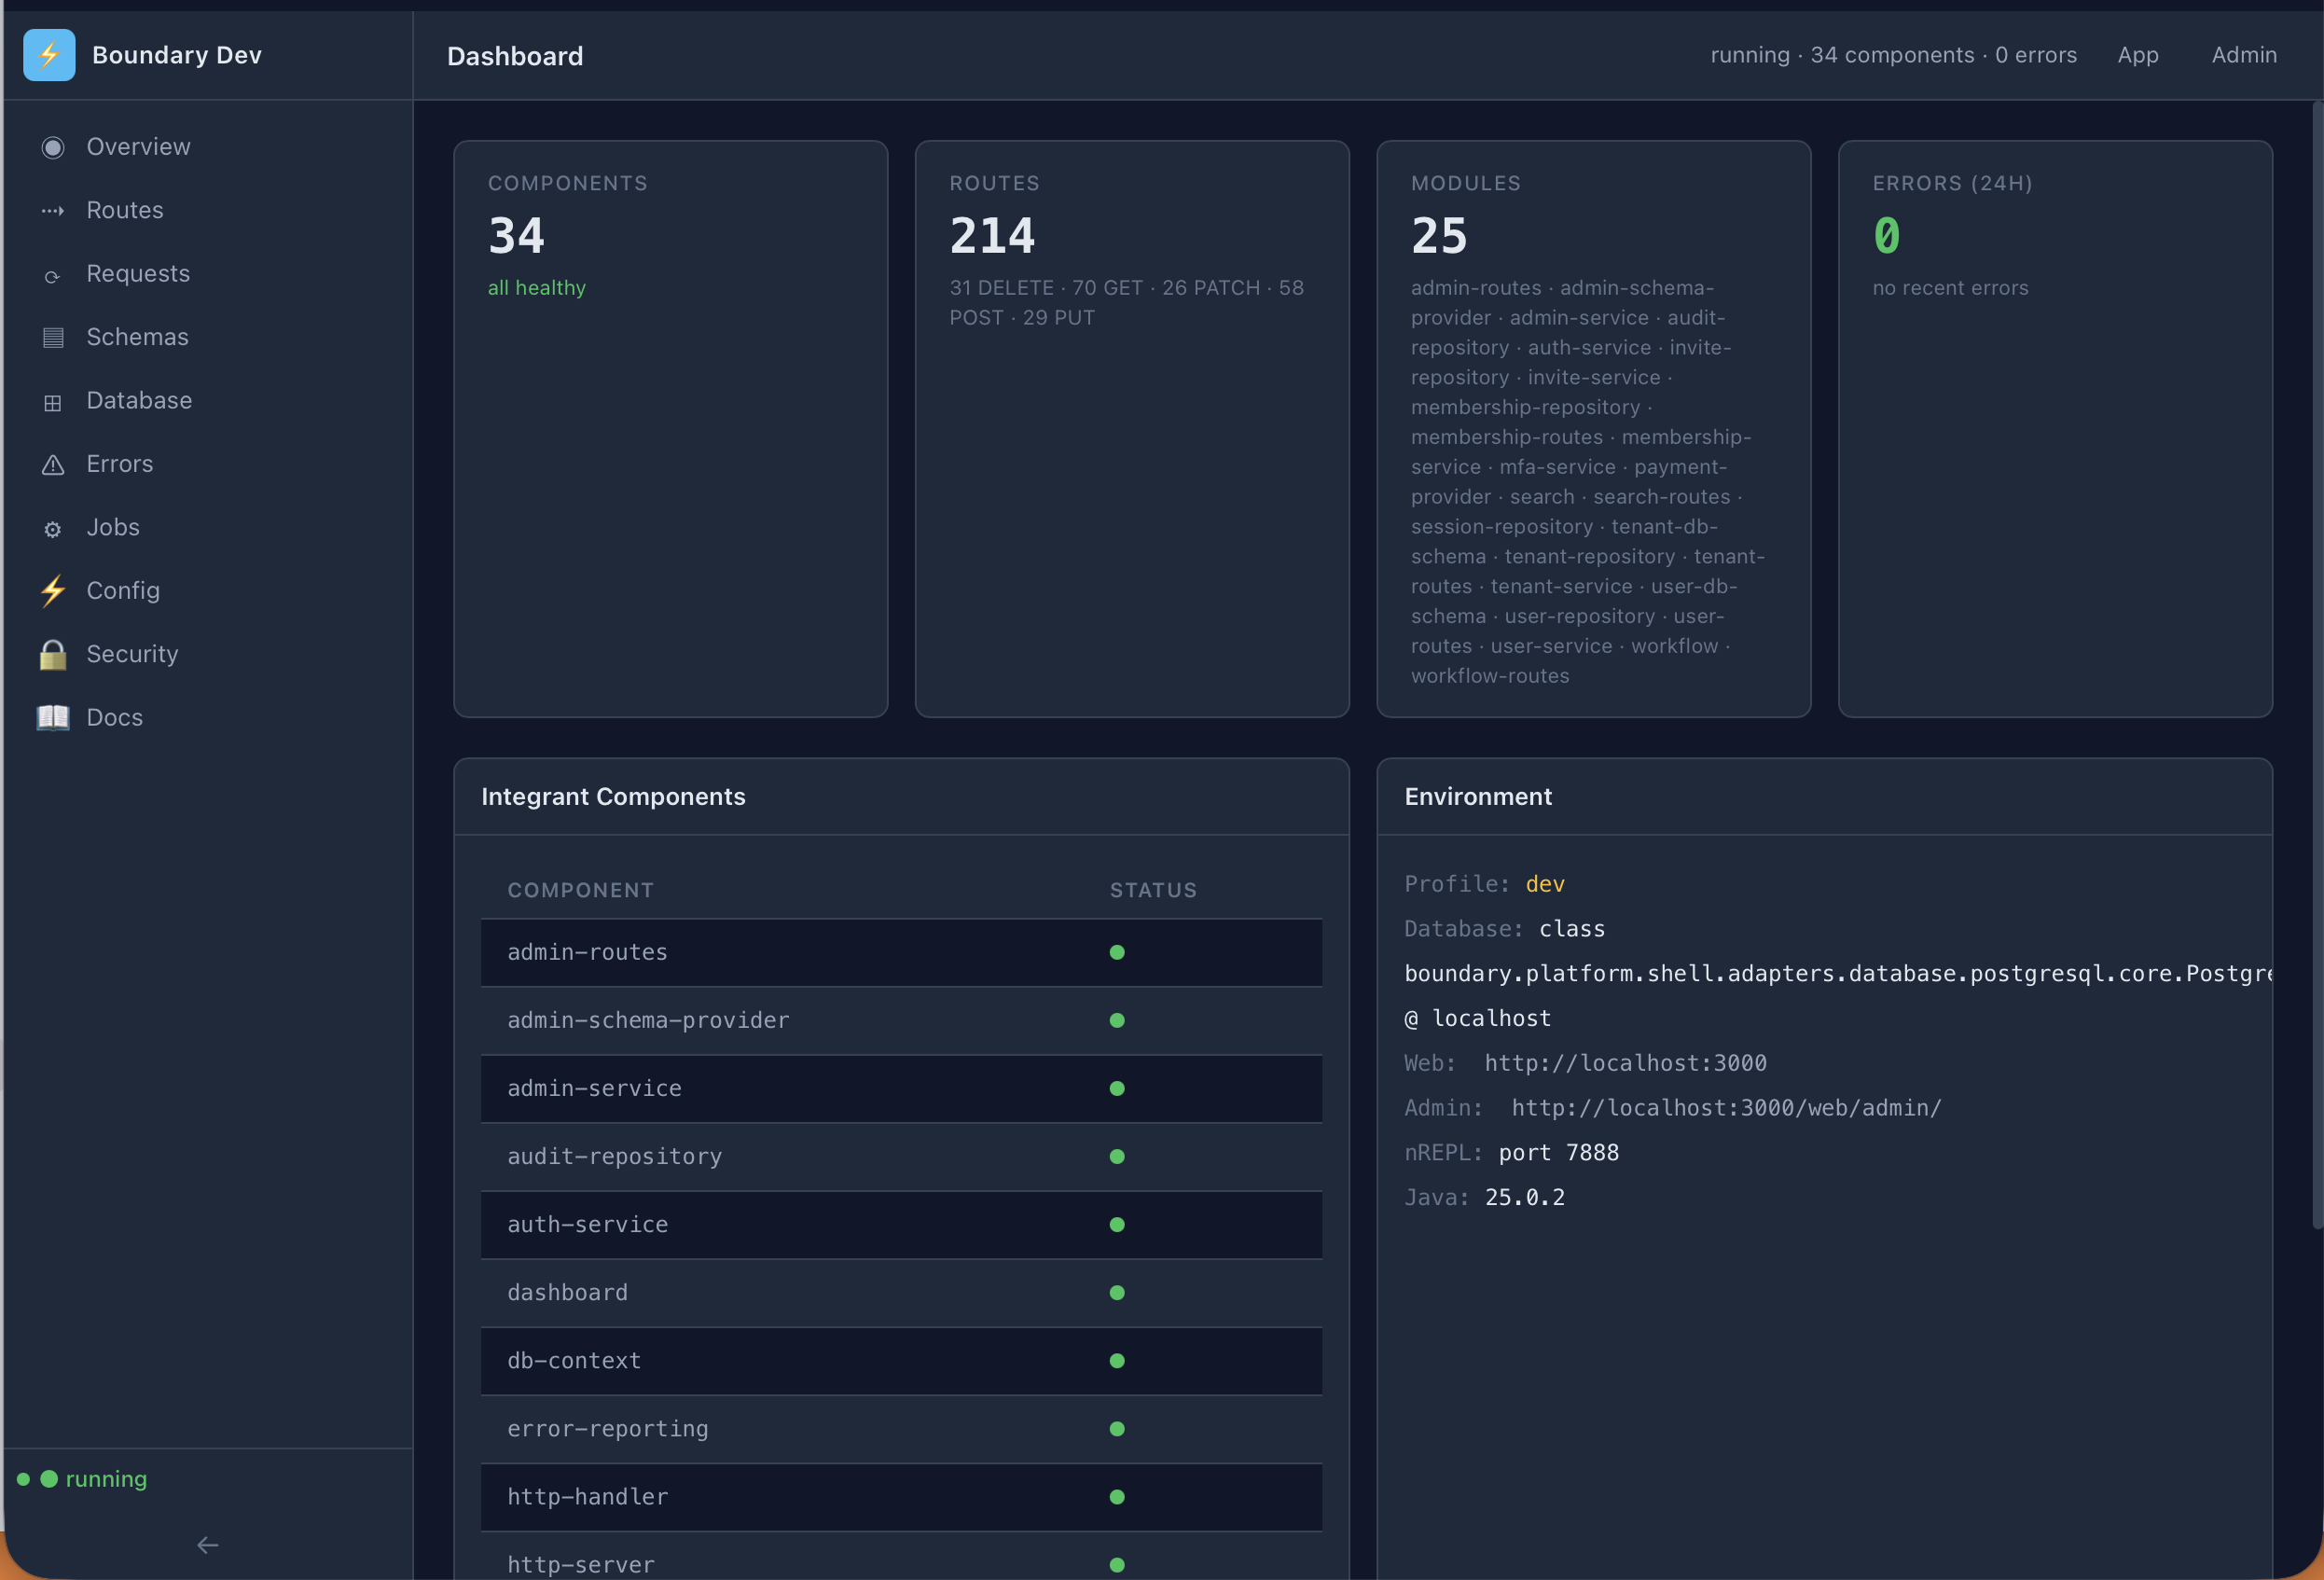Select the audit-repository row

pyautogui.click(x=901, y=1157)
